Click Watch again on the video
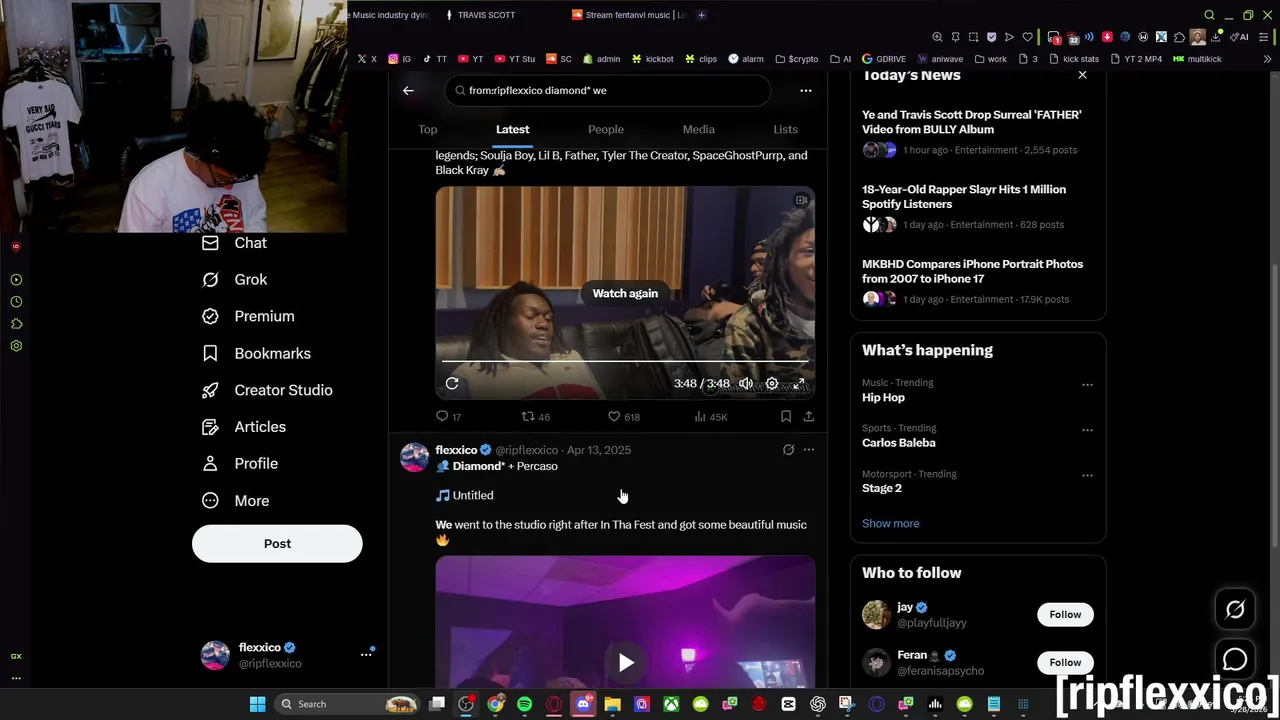Screen dimensions: 1280x720 [x=625, y=293]
